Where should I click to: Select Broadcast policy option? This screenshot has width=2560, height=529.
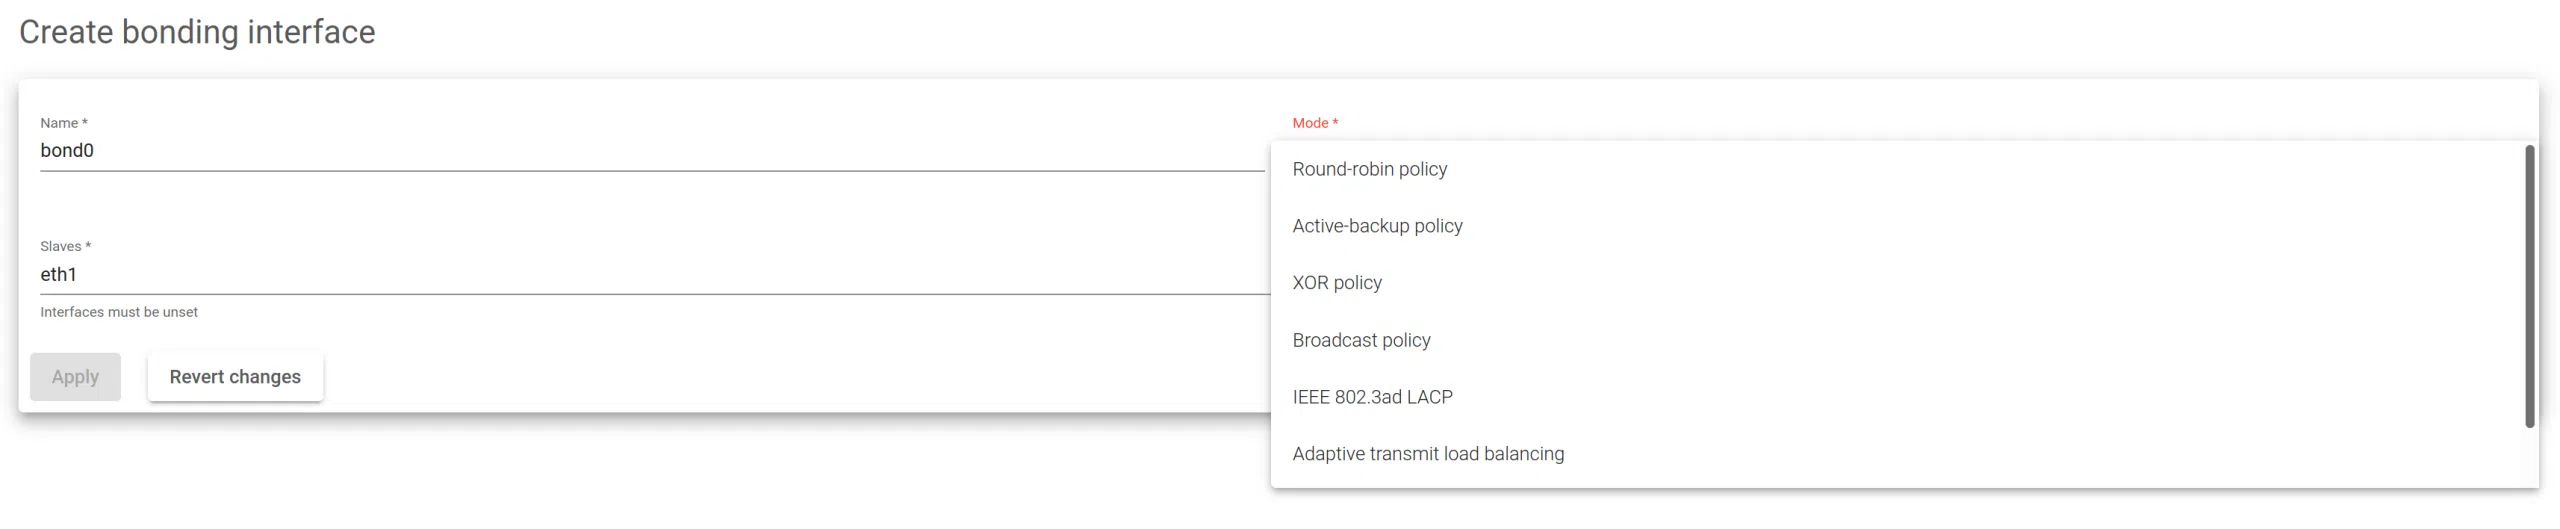click(1361, 340)
